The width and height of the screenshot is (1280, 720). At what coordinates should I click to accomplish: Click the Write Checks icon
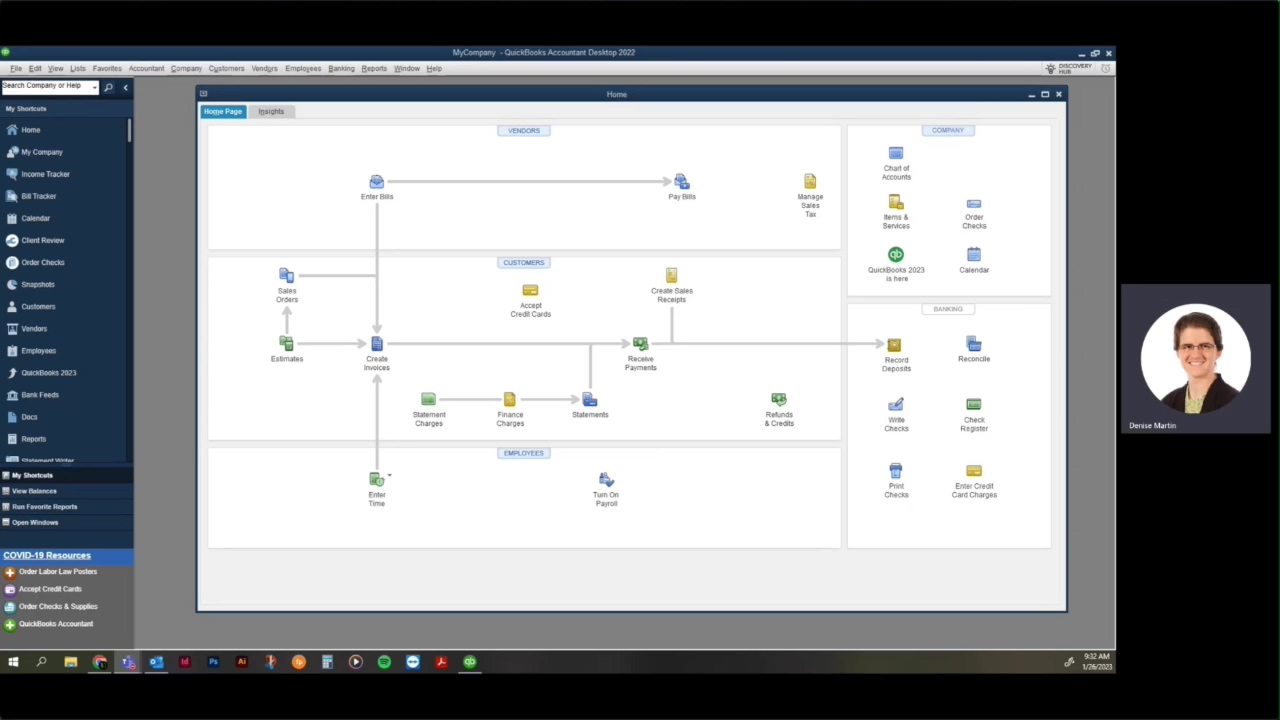click(896, 405)
